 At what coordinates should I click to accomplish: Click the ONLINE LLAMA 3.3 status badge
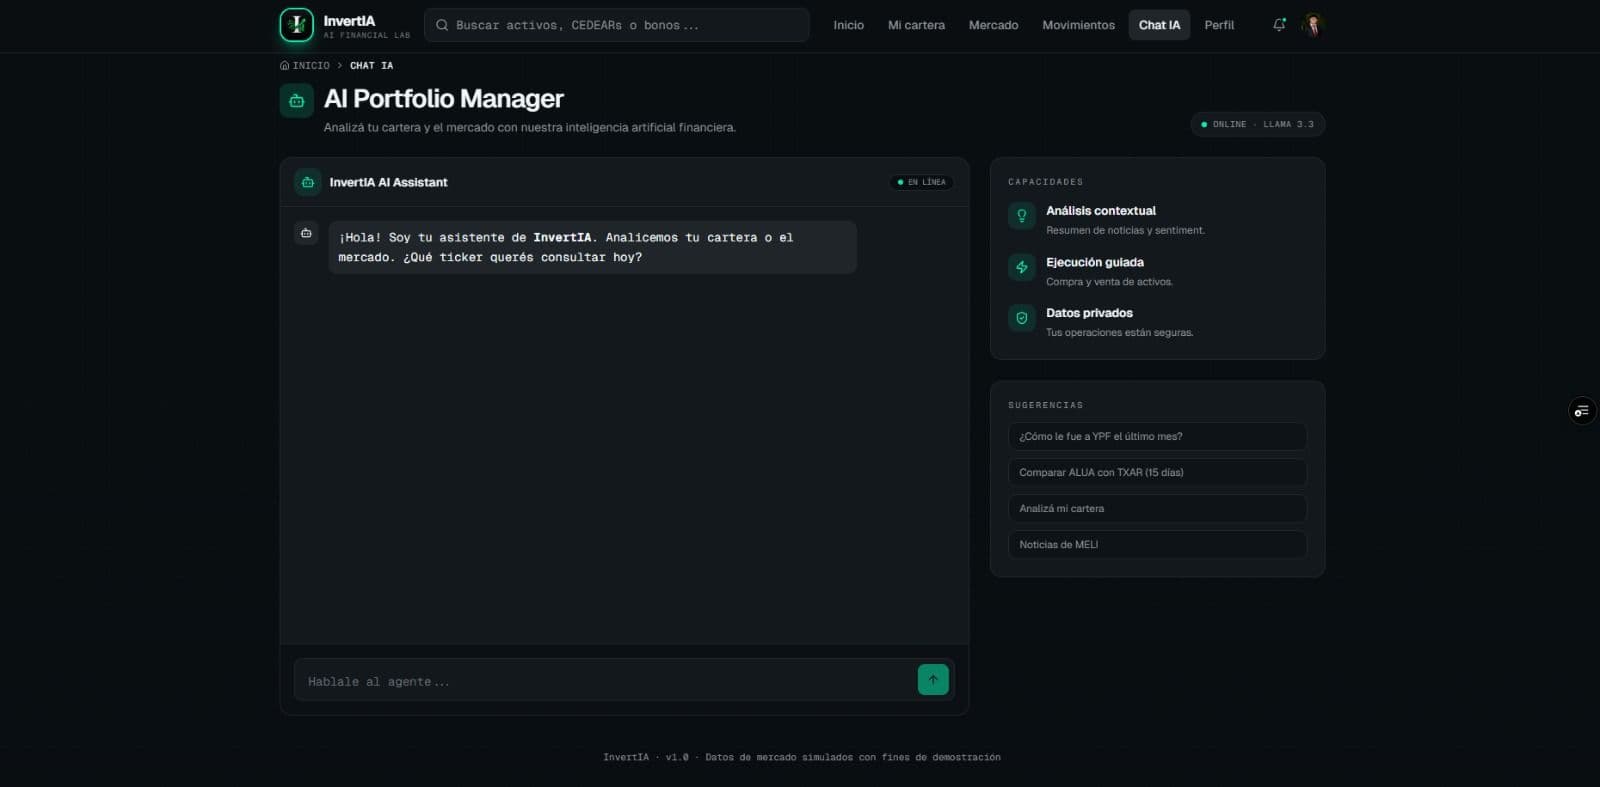[1257, 124]
